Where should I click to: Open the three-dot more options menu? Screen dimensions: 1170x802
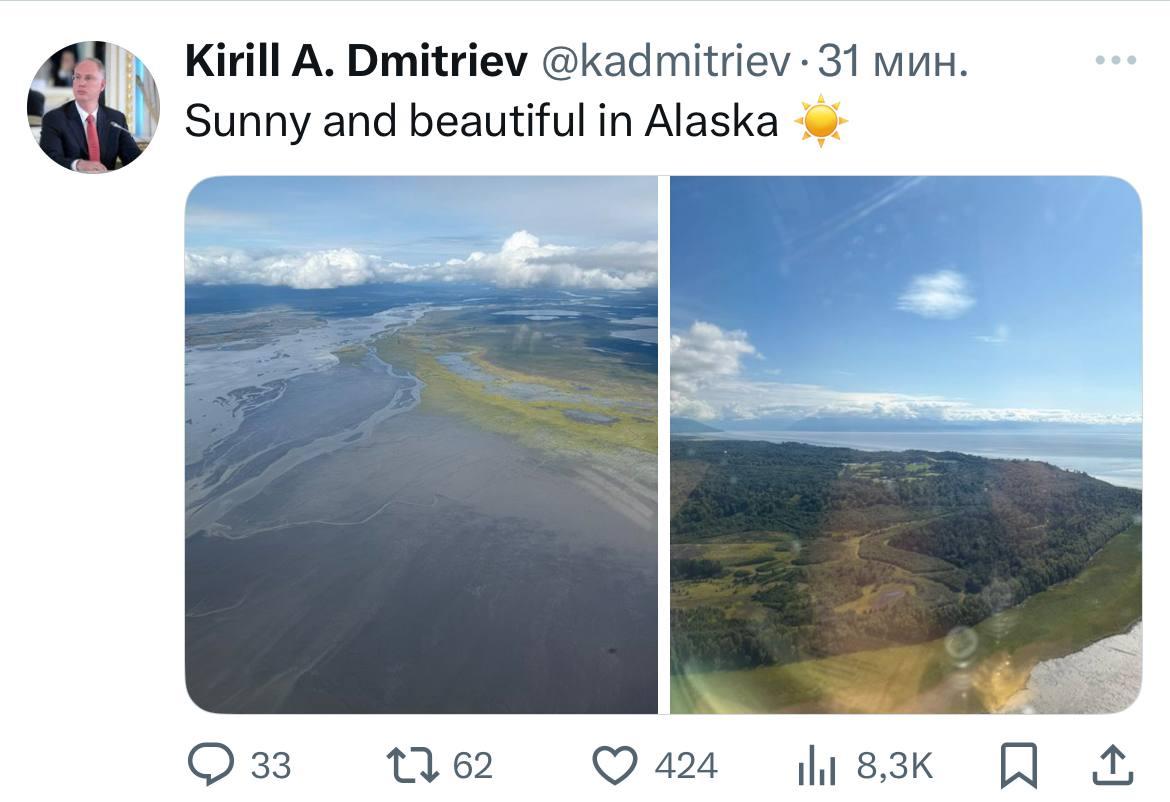pyautogui.click(x=1116, y=61)
